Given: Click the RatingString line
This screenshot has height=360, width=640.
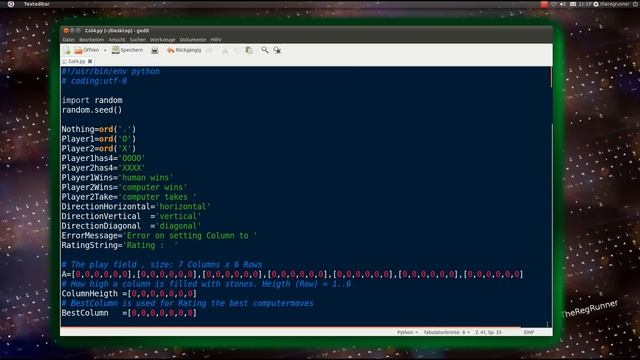Looking at the screenshot, I should coord(120,245).
